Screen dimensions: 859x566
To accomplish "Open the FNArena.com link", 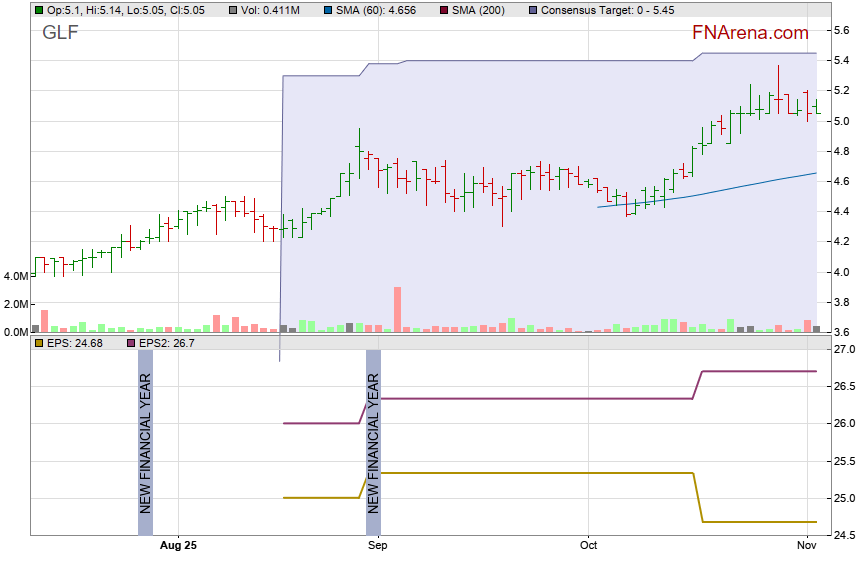I will point(750,33).
